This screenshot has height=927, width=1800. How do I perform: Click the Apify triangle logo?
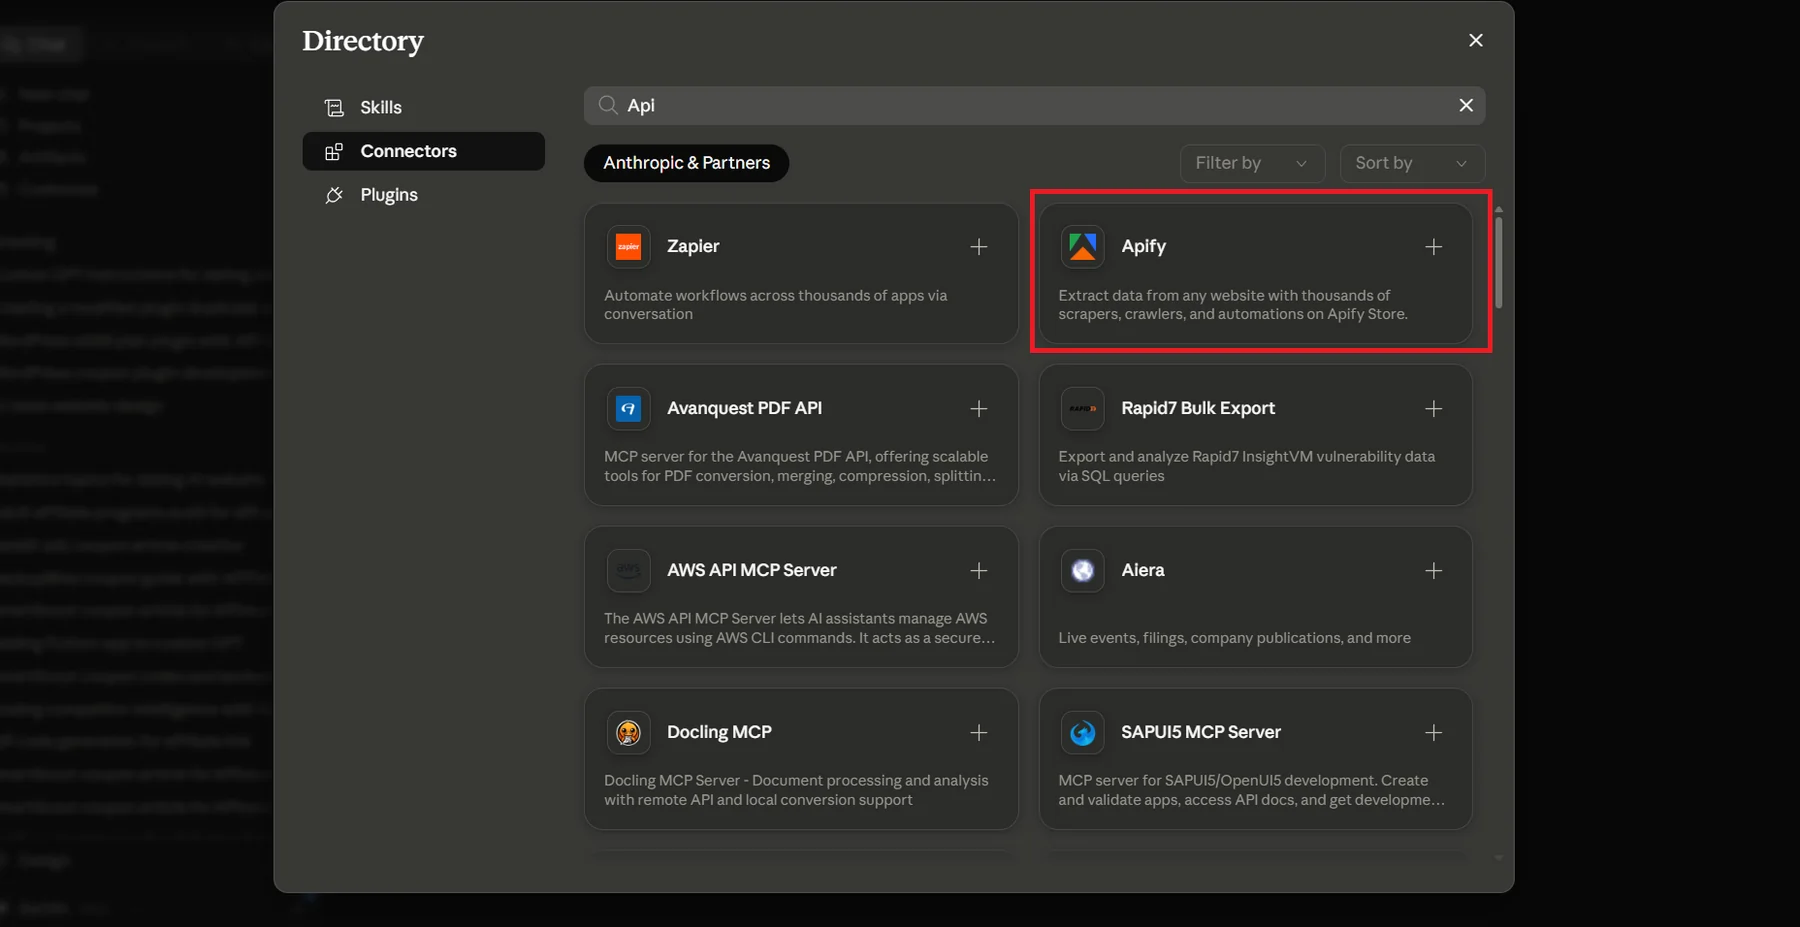(1082, 247)
